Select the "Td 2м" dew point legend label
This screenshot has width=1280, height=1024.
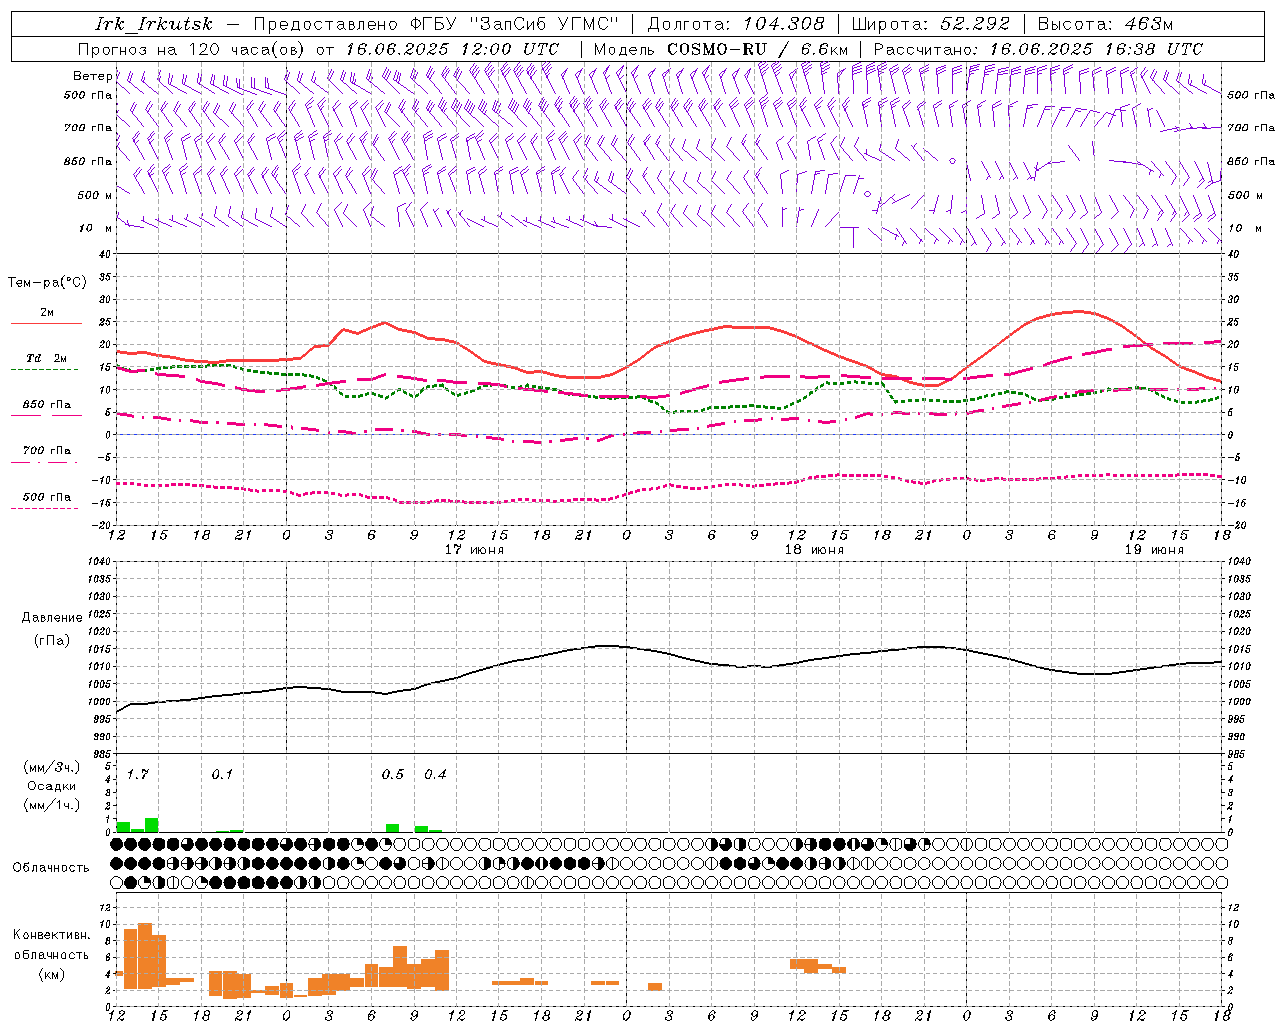tap(47, 358)
